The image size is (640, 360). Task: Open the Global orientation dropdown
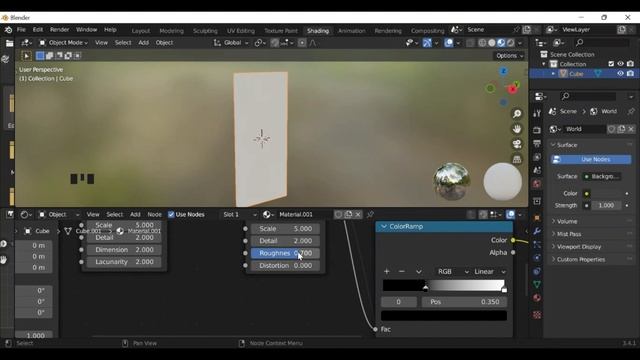click(x=231, y=43)
